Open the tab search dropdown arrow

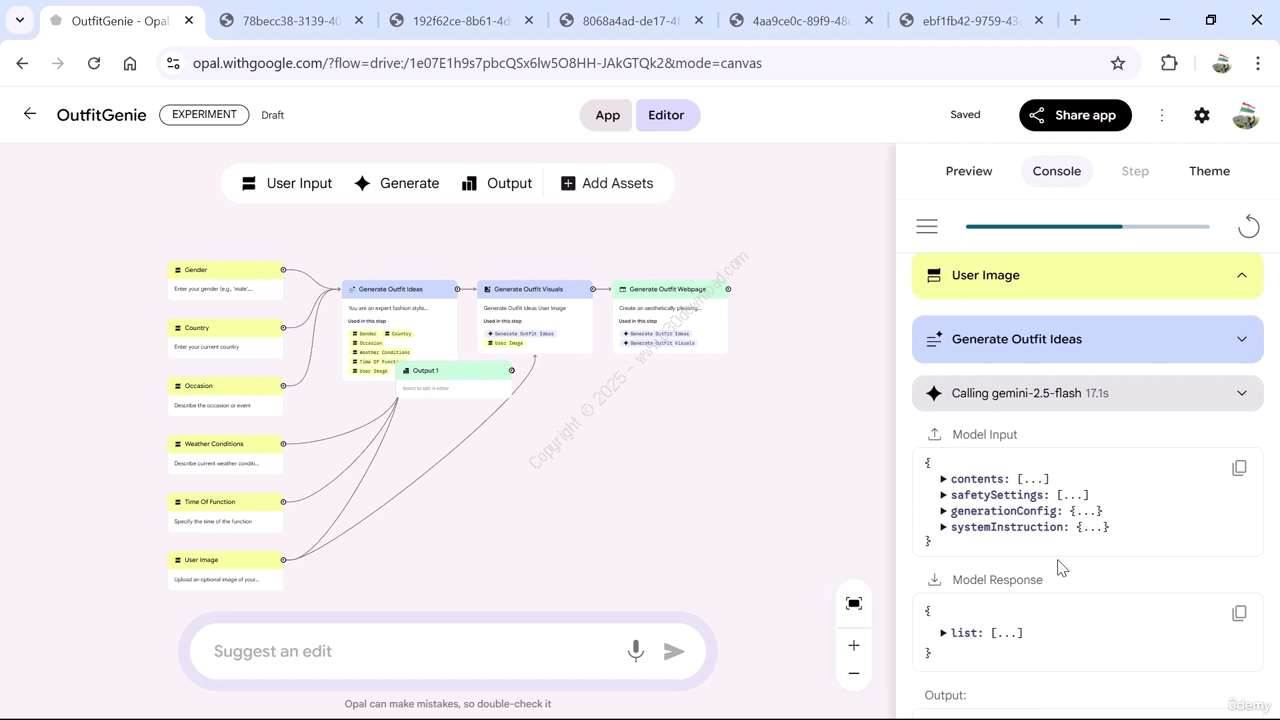tap(20, 20)
